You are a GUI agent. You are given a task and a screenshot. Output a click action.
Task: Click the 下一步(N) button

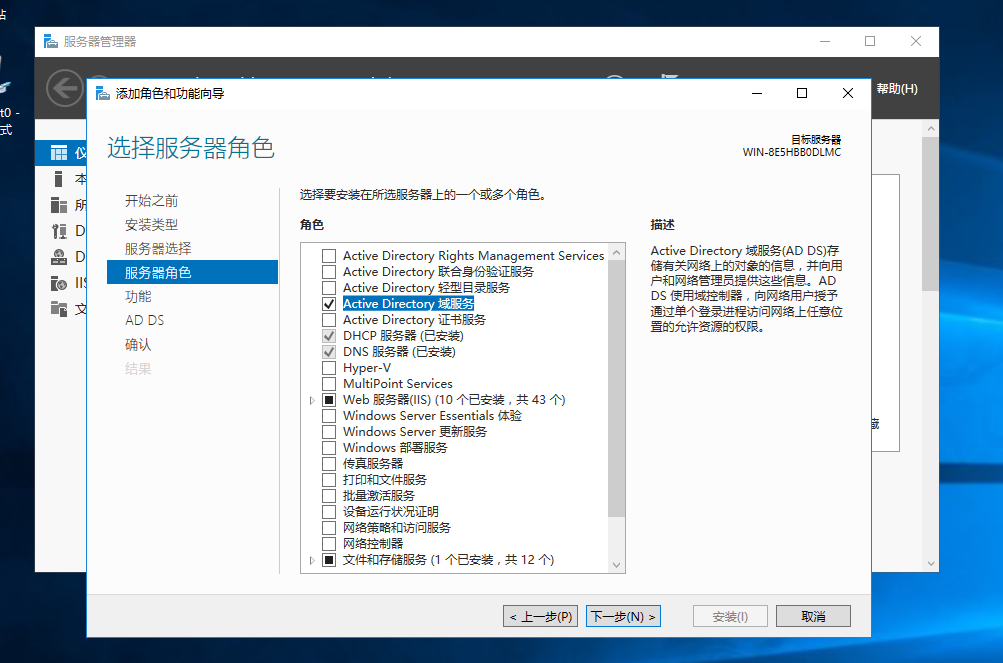click(x=622, y=616)
